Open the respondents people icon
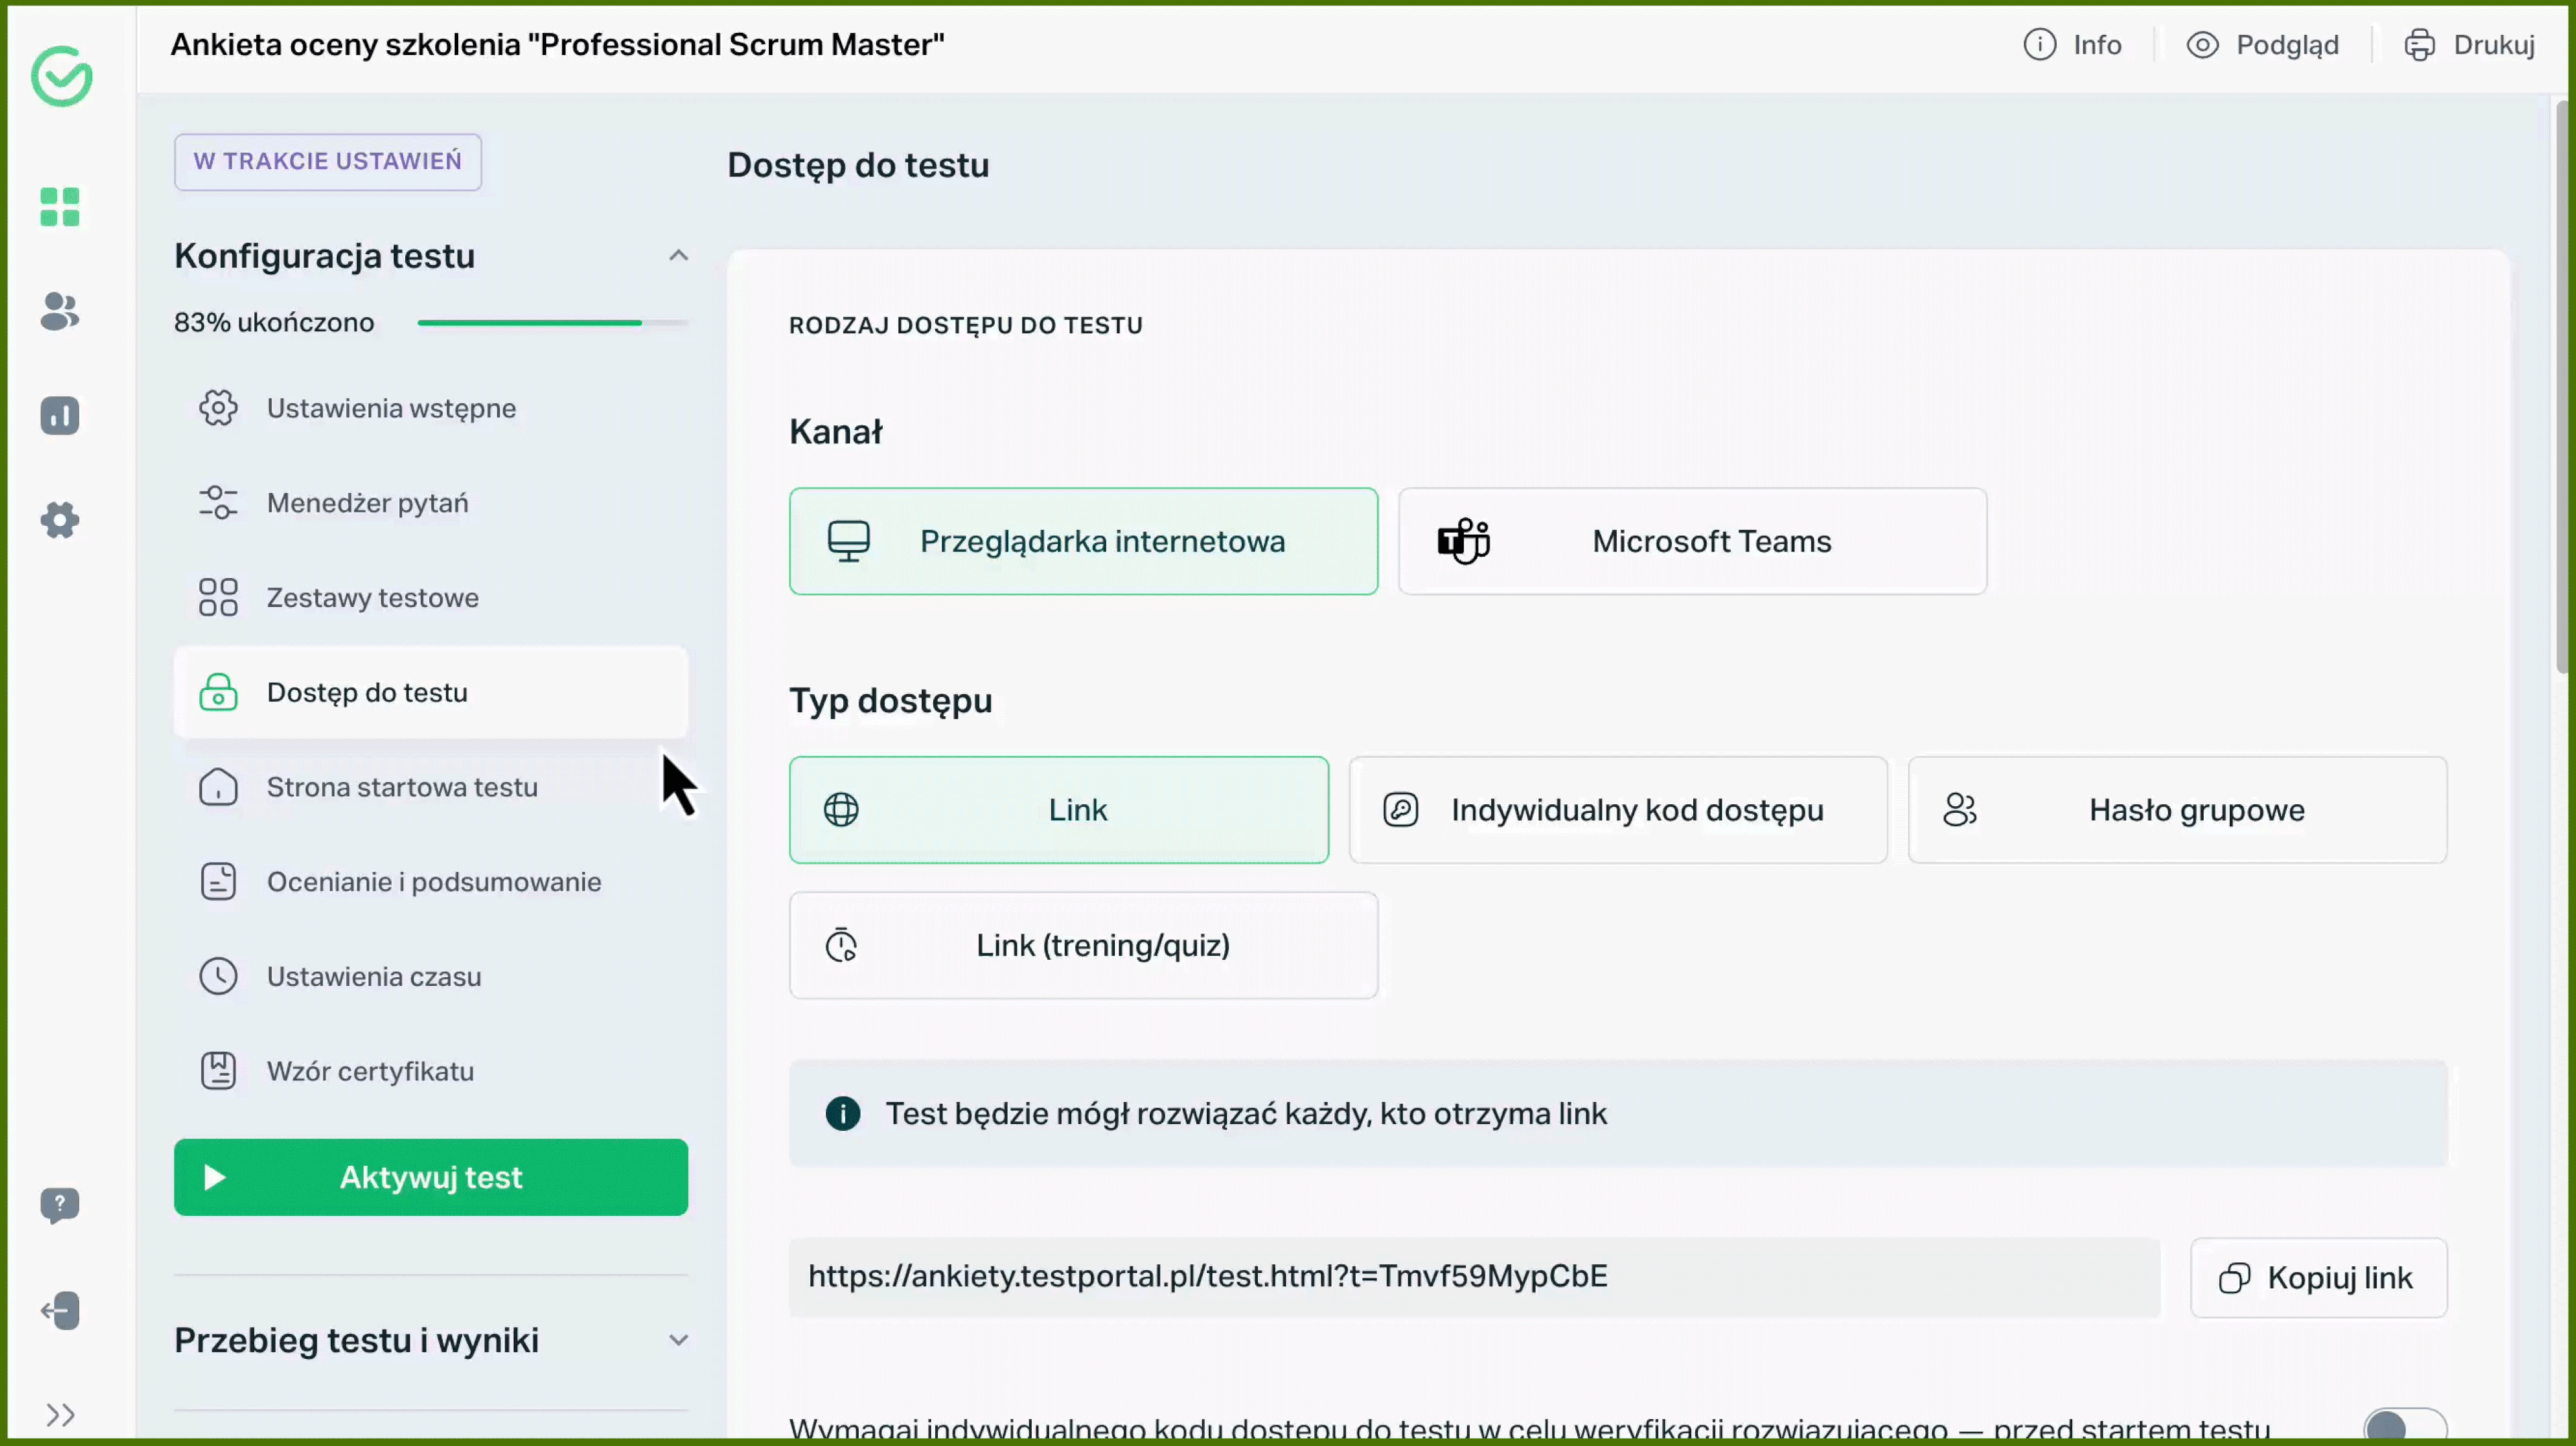 pyautogui.click(x=60, y=311)
